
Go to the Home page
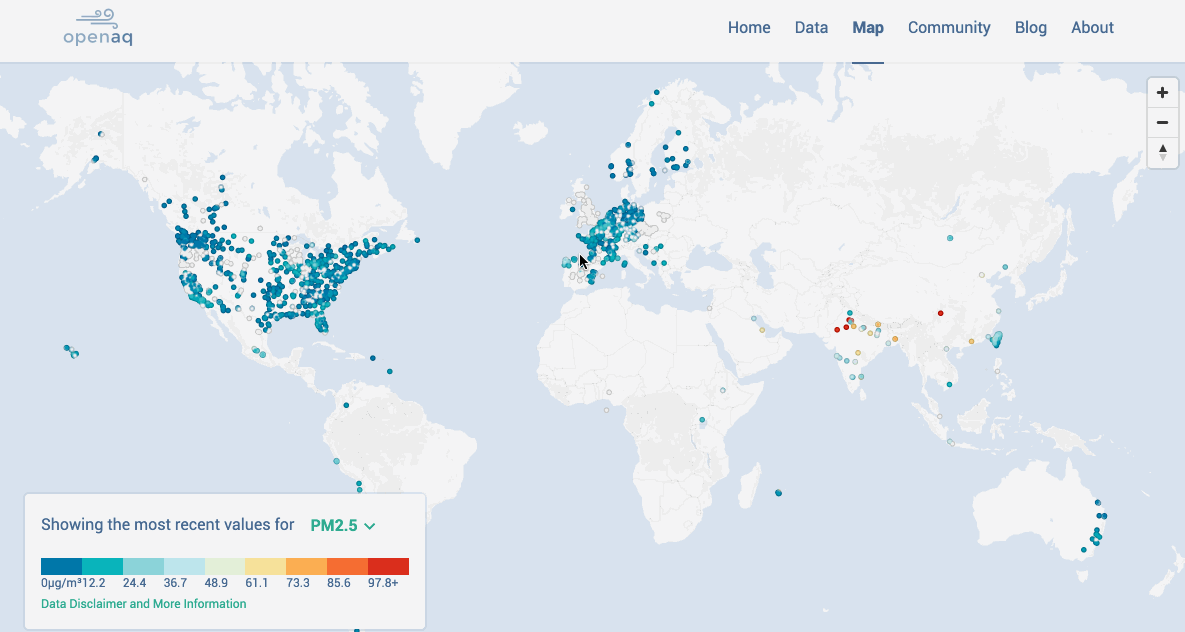click(749, 28)
